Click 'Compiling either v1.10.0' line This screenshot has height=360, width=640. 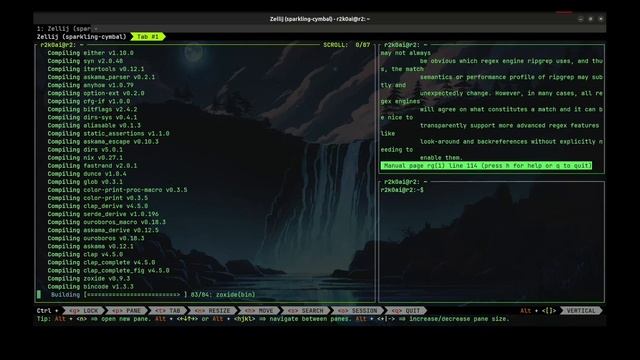(90, 53)
